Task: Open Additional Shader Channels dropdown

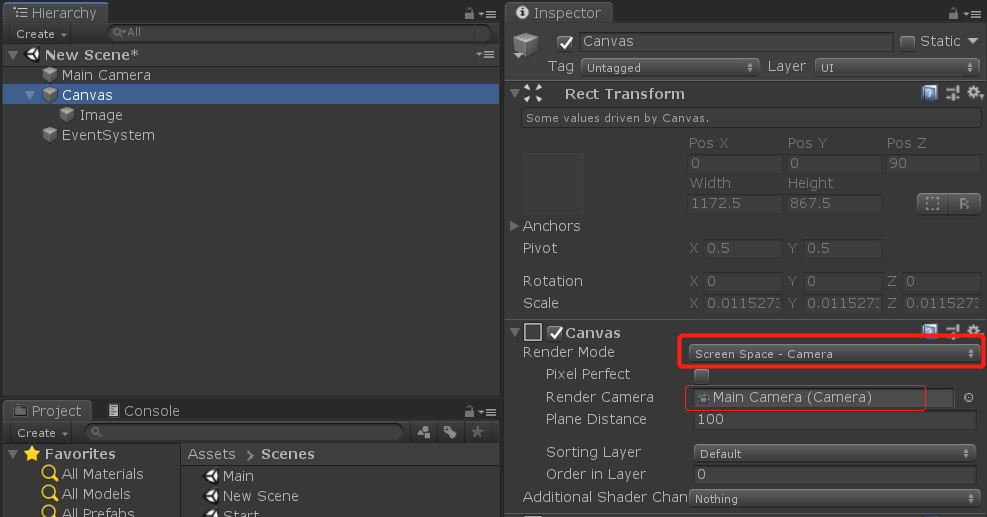Action: pos(833,498)
